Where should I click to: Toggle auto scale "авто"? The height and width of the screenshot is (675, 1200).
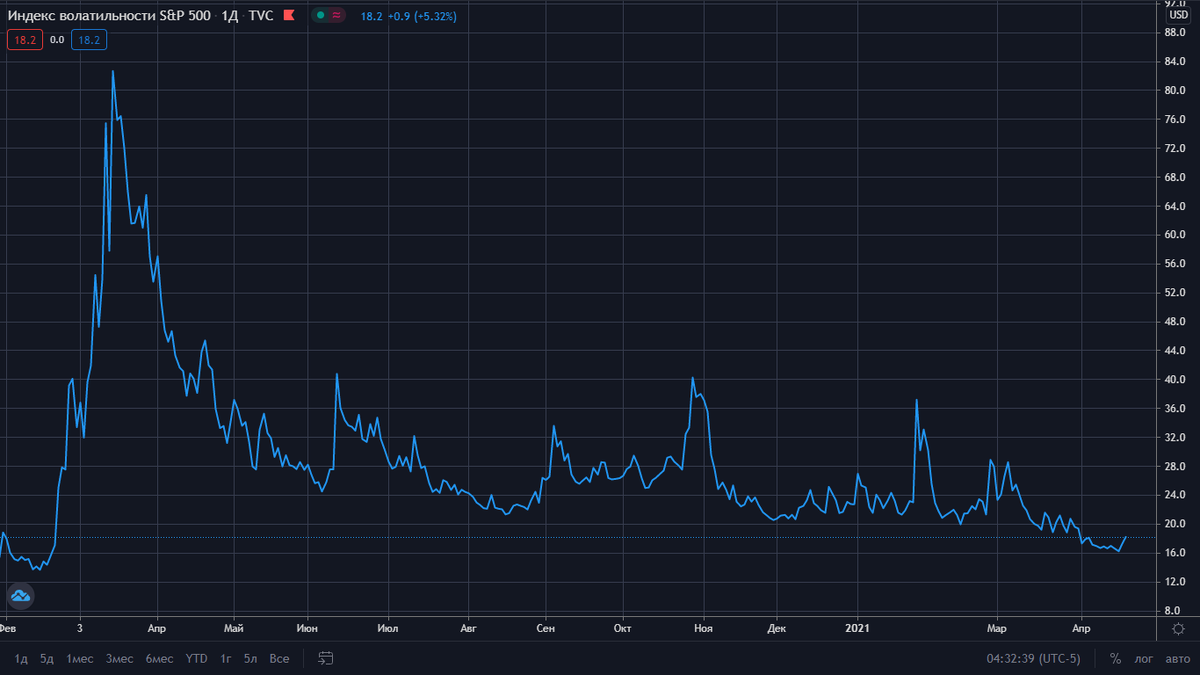click(1176, 659)
